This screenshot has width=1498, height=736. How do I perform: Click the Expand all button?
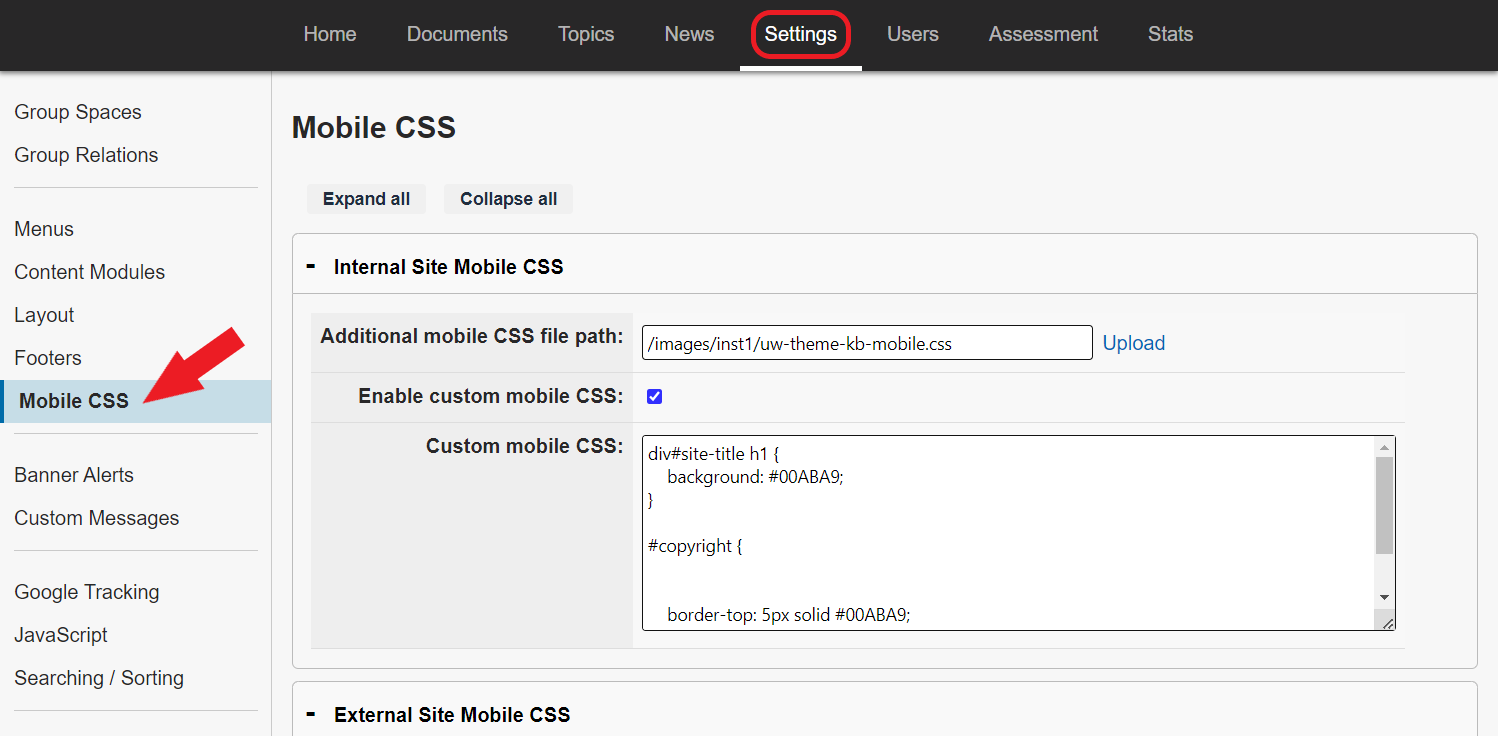point(366,199)
